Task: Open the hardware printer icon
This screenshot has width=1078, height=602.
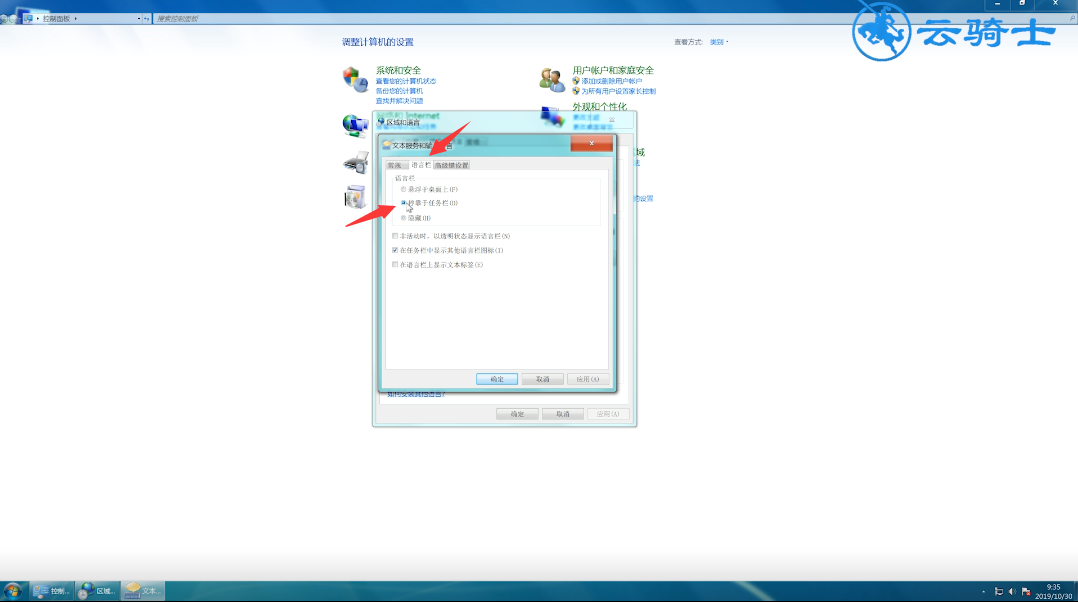Action: click(356, 163)
